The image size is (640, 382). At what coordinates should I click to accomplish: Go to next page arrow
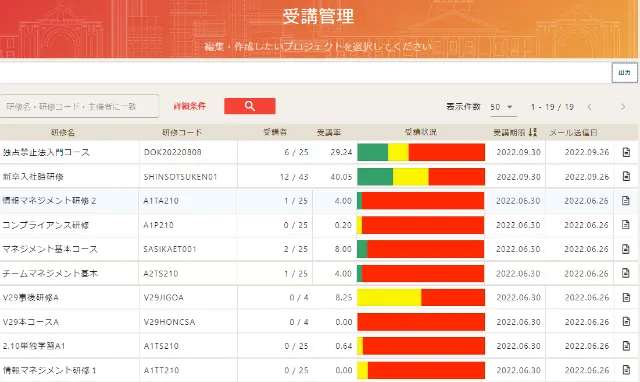coord(623,107)
